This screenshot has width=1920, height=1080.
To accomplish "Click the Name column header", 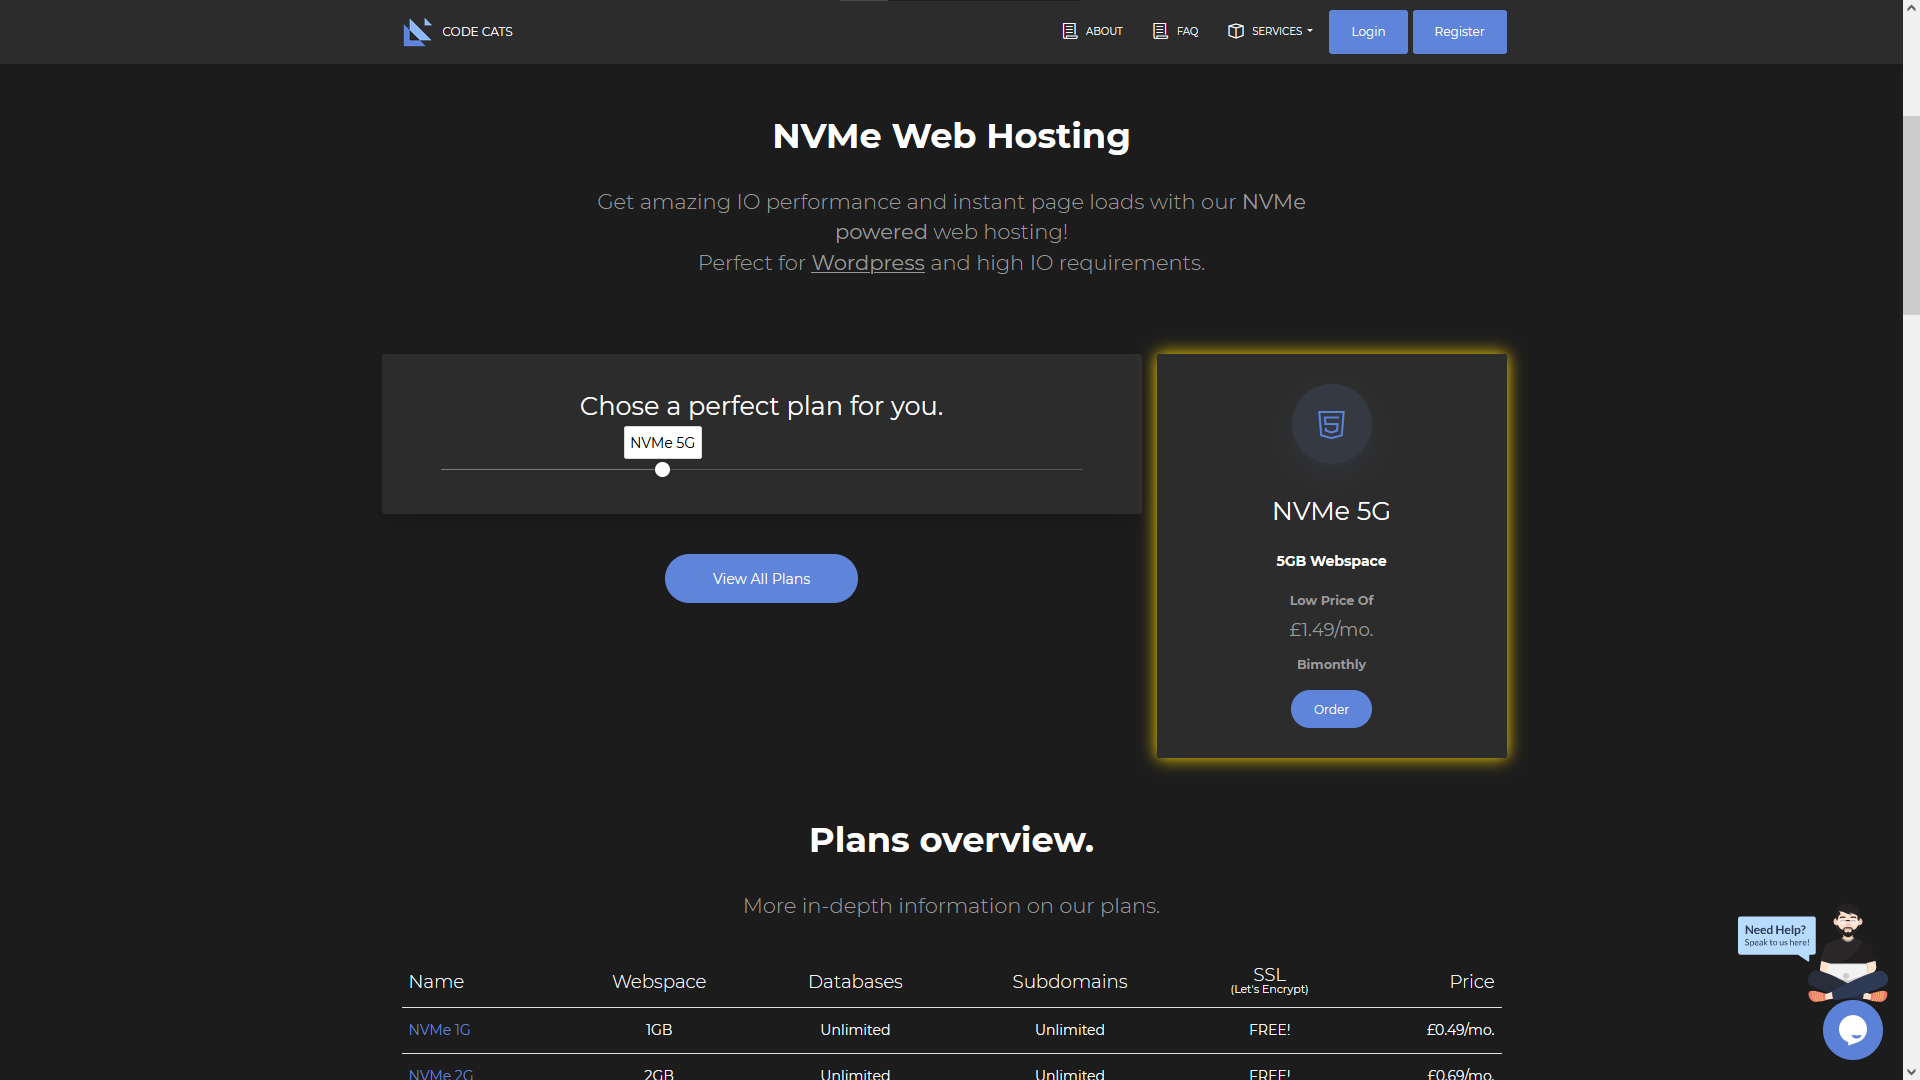I will pyautogui.click(x=436, y=982).
